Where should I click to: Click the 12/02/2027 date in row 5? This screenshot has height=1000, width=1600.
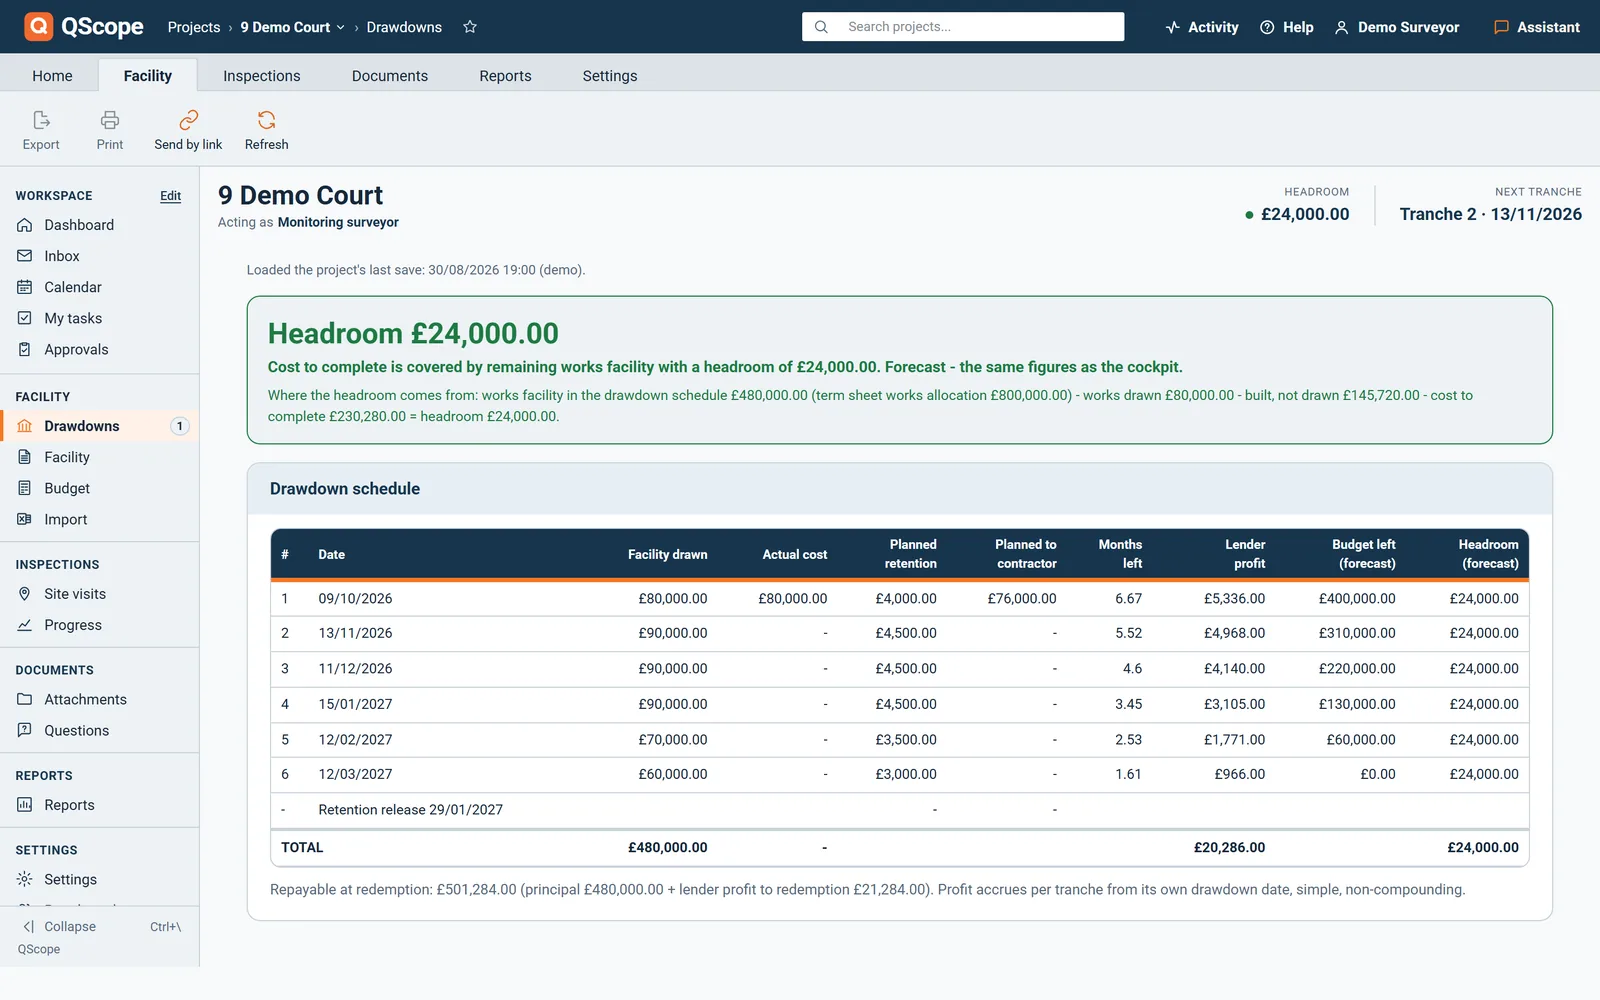click(x=355, y=739)
